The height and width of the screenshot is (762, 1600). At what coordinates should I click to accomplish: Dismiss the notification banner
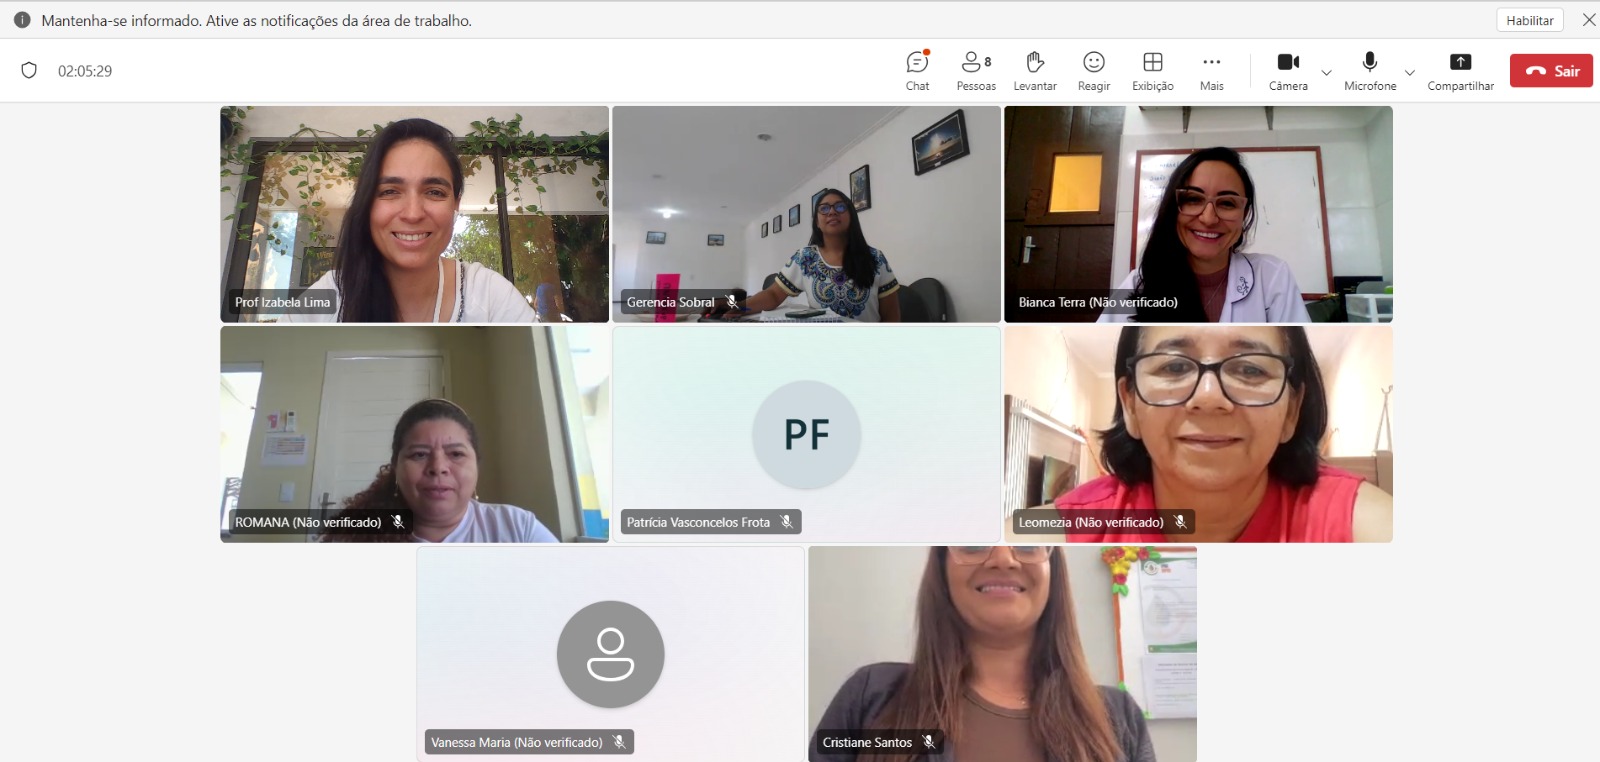(x=1588, y=20)
